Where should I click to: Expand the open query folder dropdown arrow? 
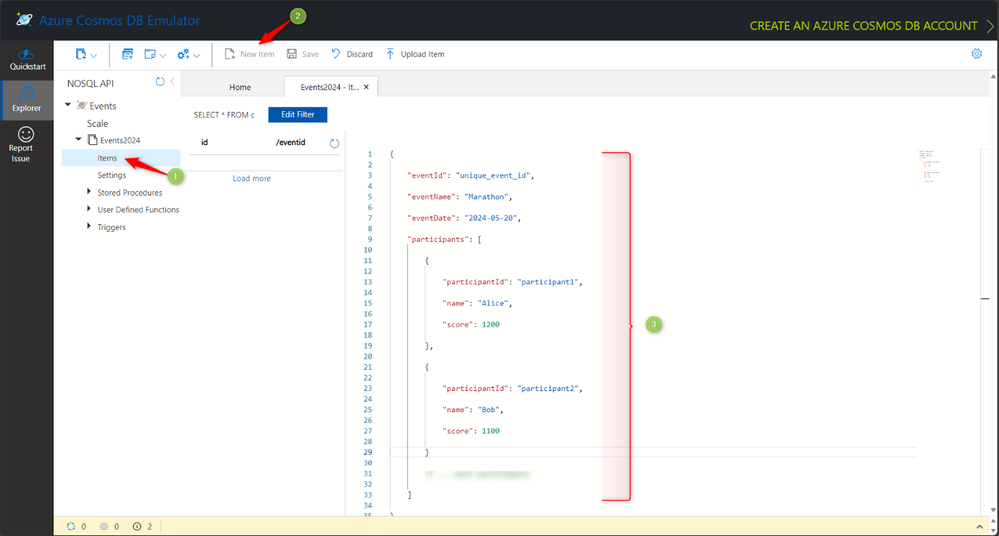[x=163, y=55]
